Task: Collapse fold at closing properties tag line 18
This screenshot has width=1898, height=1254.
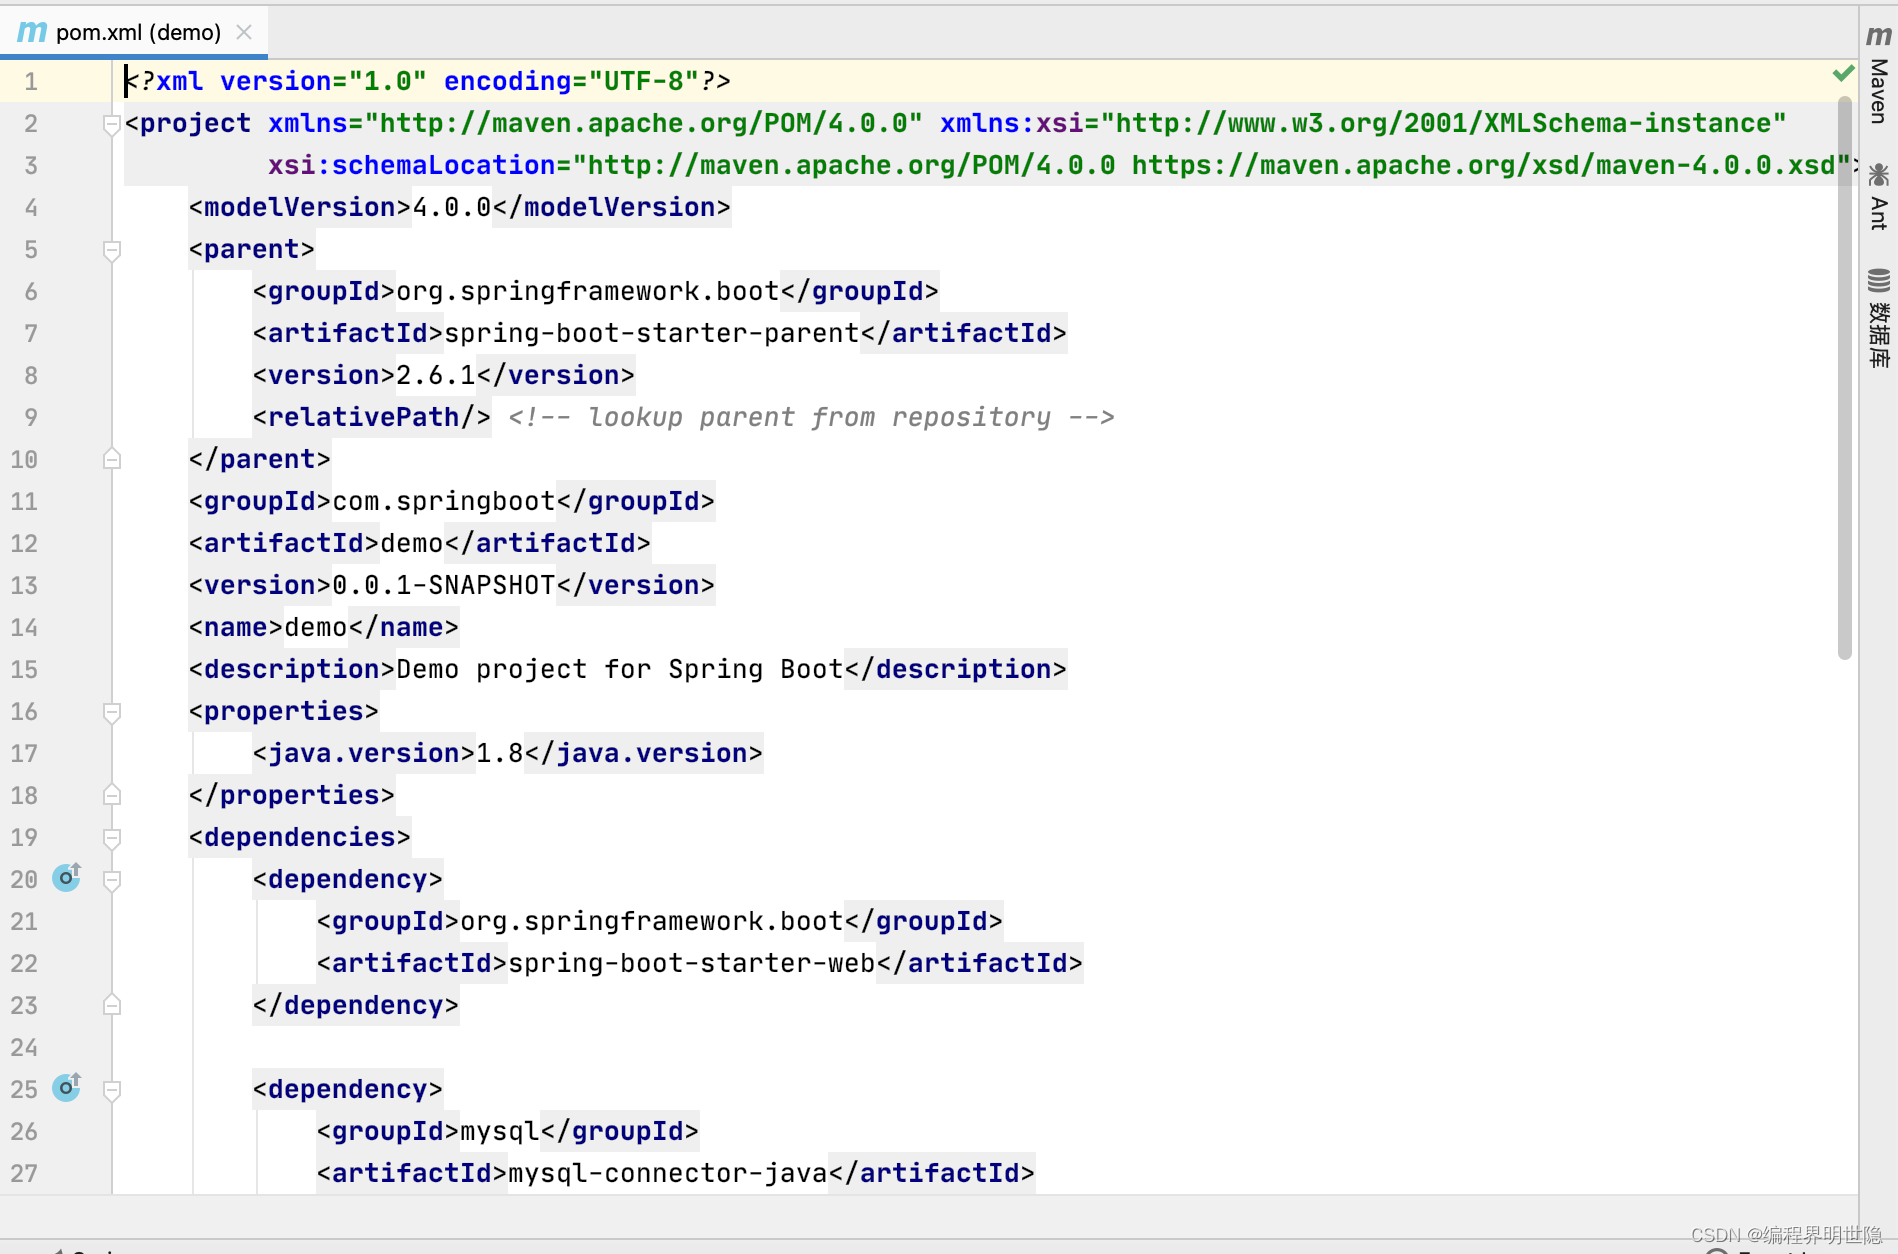Action: coord(112,796)
